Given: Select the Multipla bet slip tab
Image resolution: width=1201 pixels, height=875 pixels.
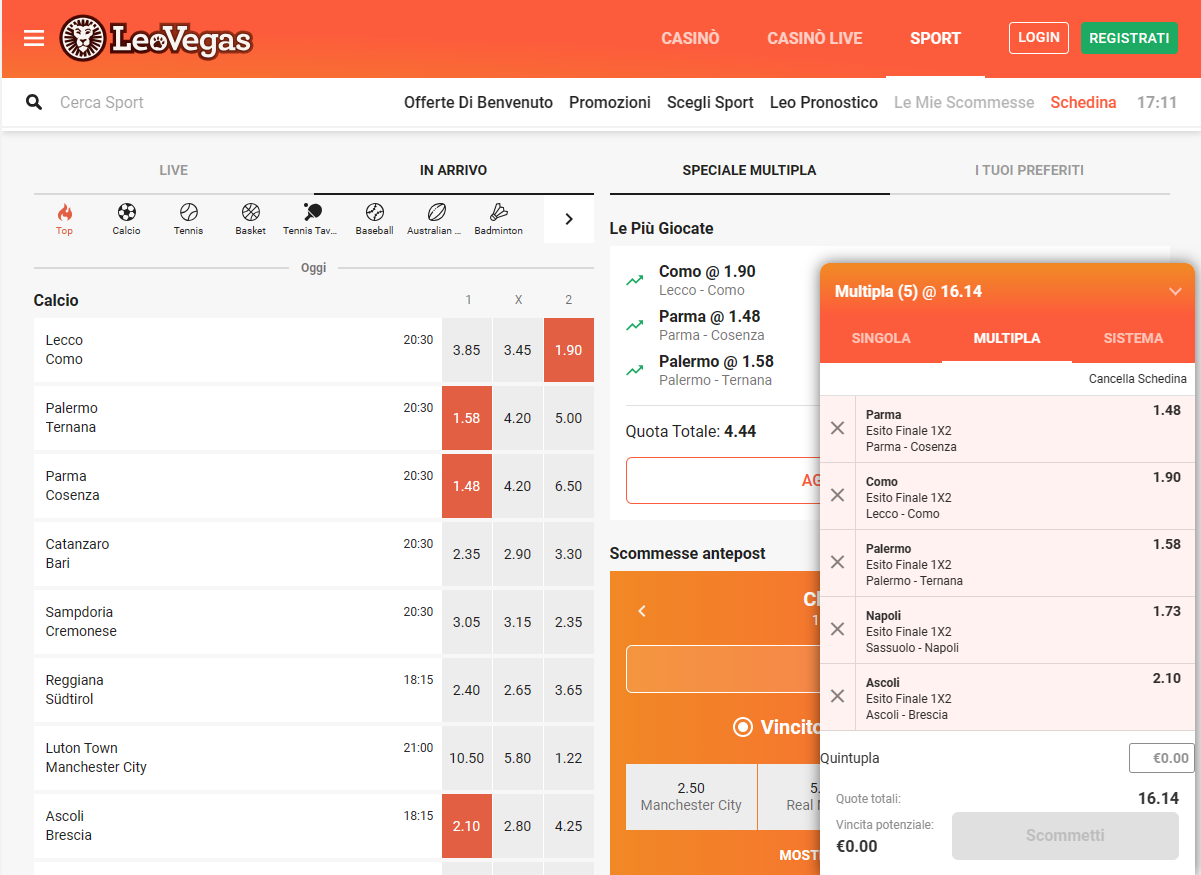Looking at the screenshot, I should tap(1007, 338).
